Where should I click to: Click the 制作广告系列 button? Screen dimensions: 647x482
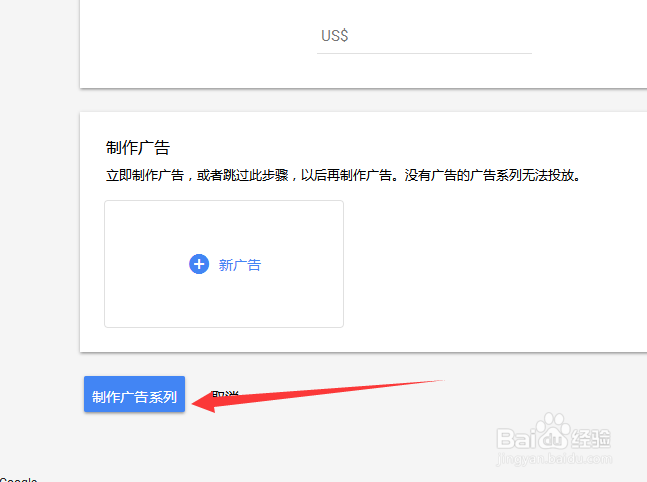[135, 394]
